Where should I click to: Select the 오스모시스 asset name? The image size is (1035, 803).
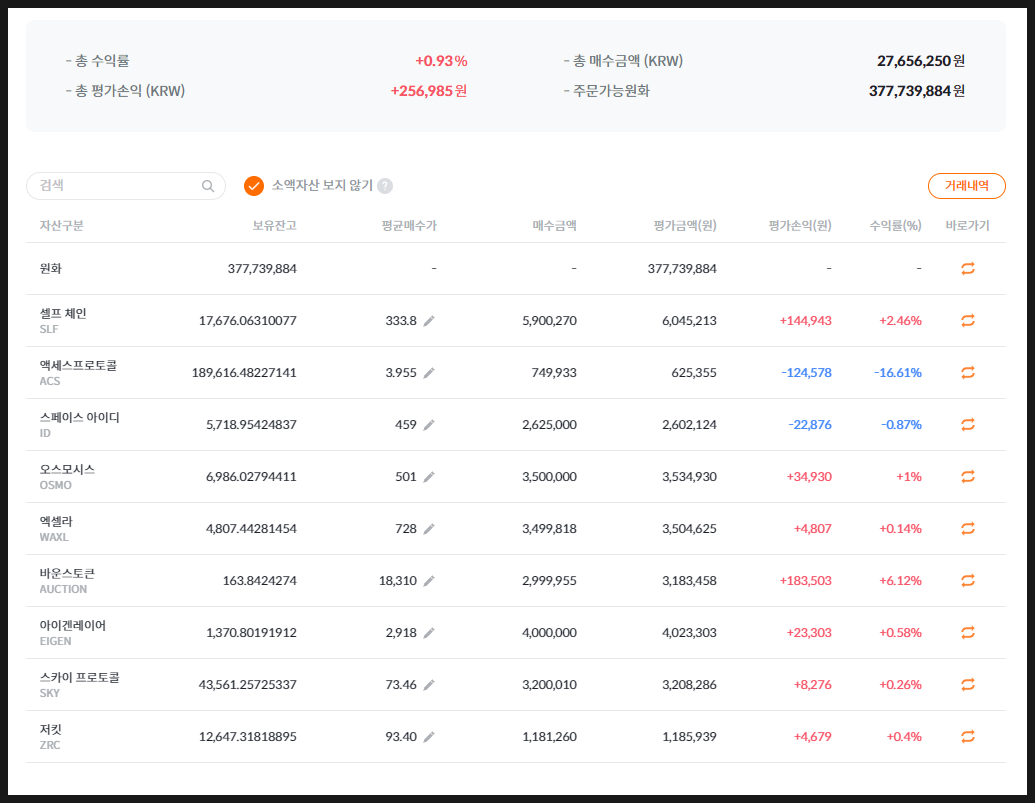(x=67, y=469)
